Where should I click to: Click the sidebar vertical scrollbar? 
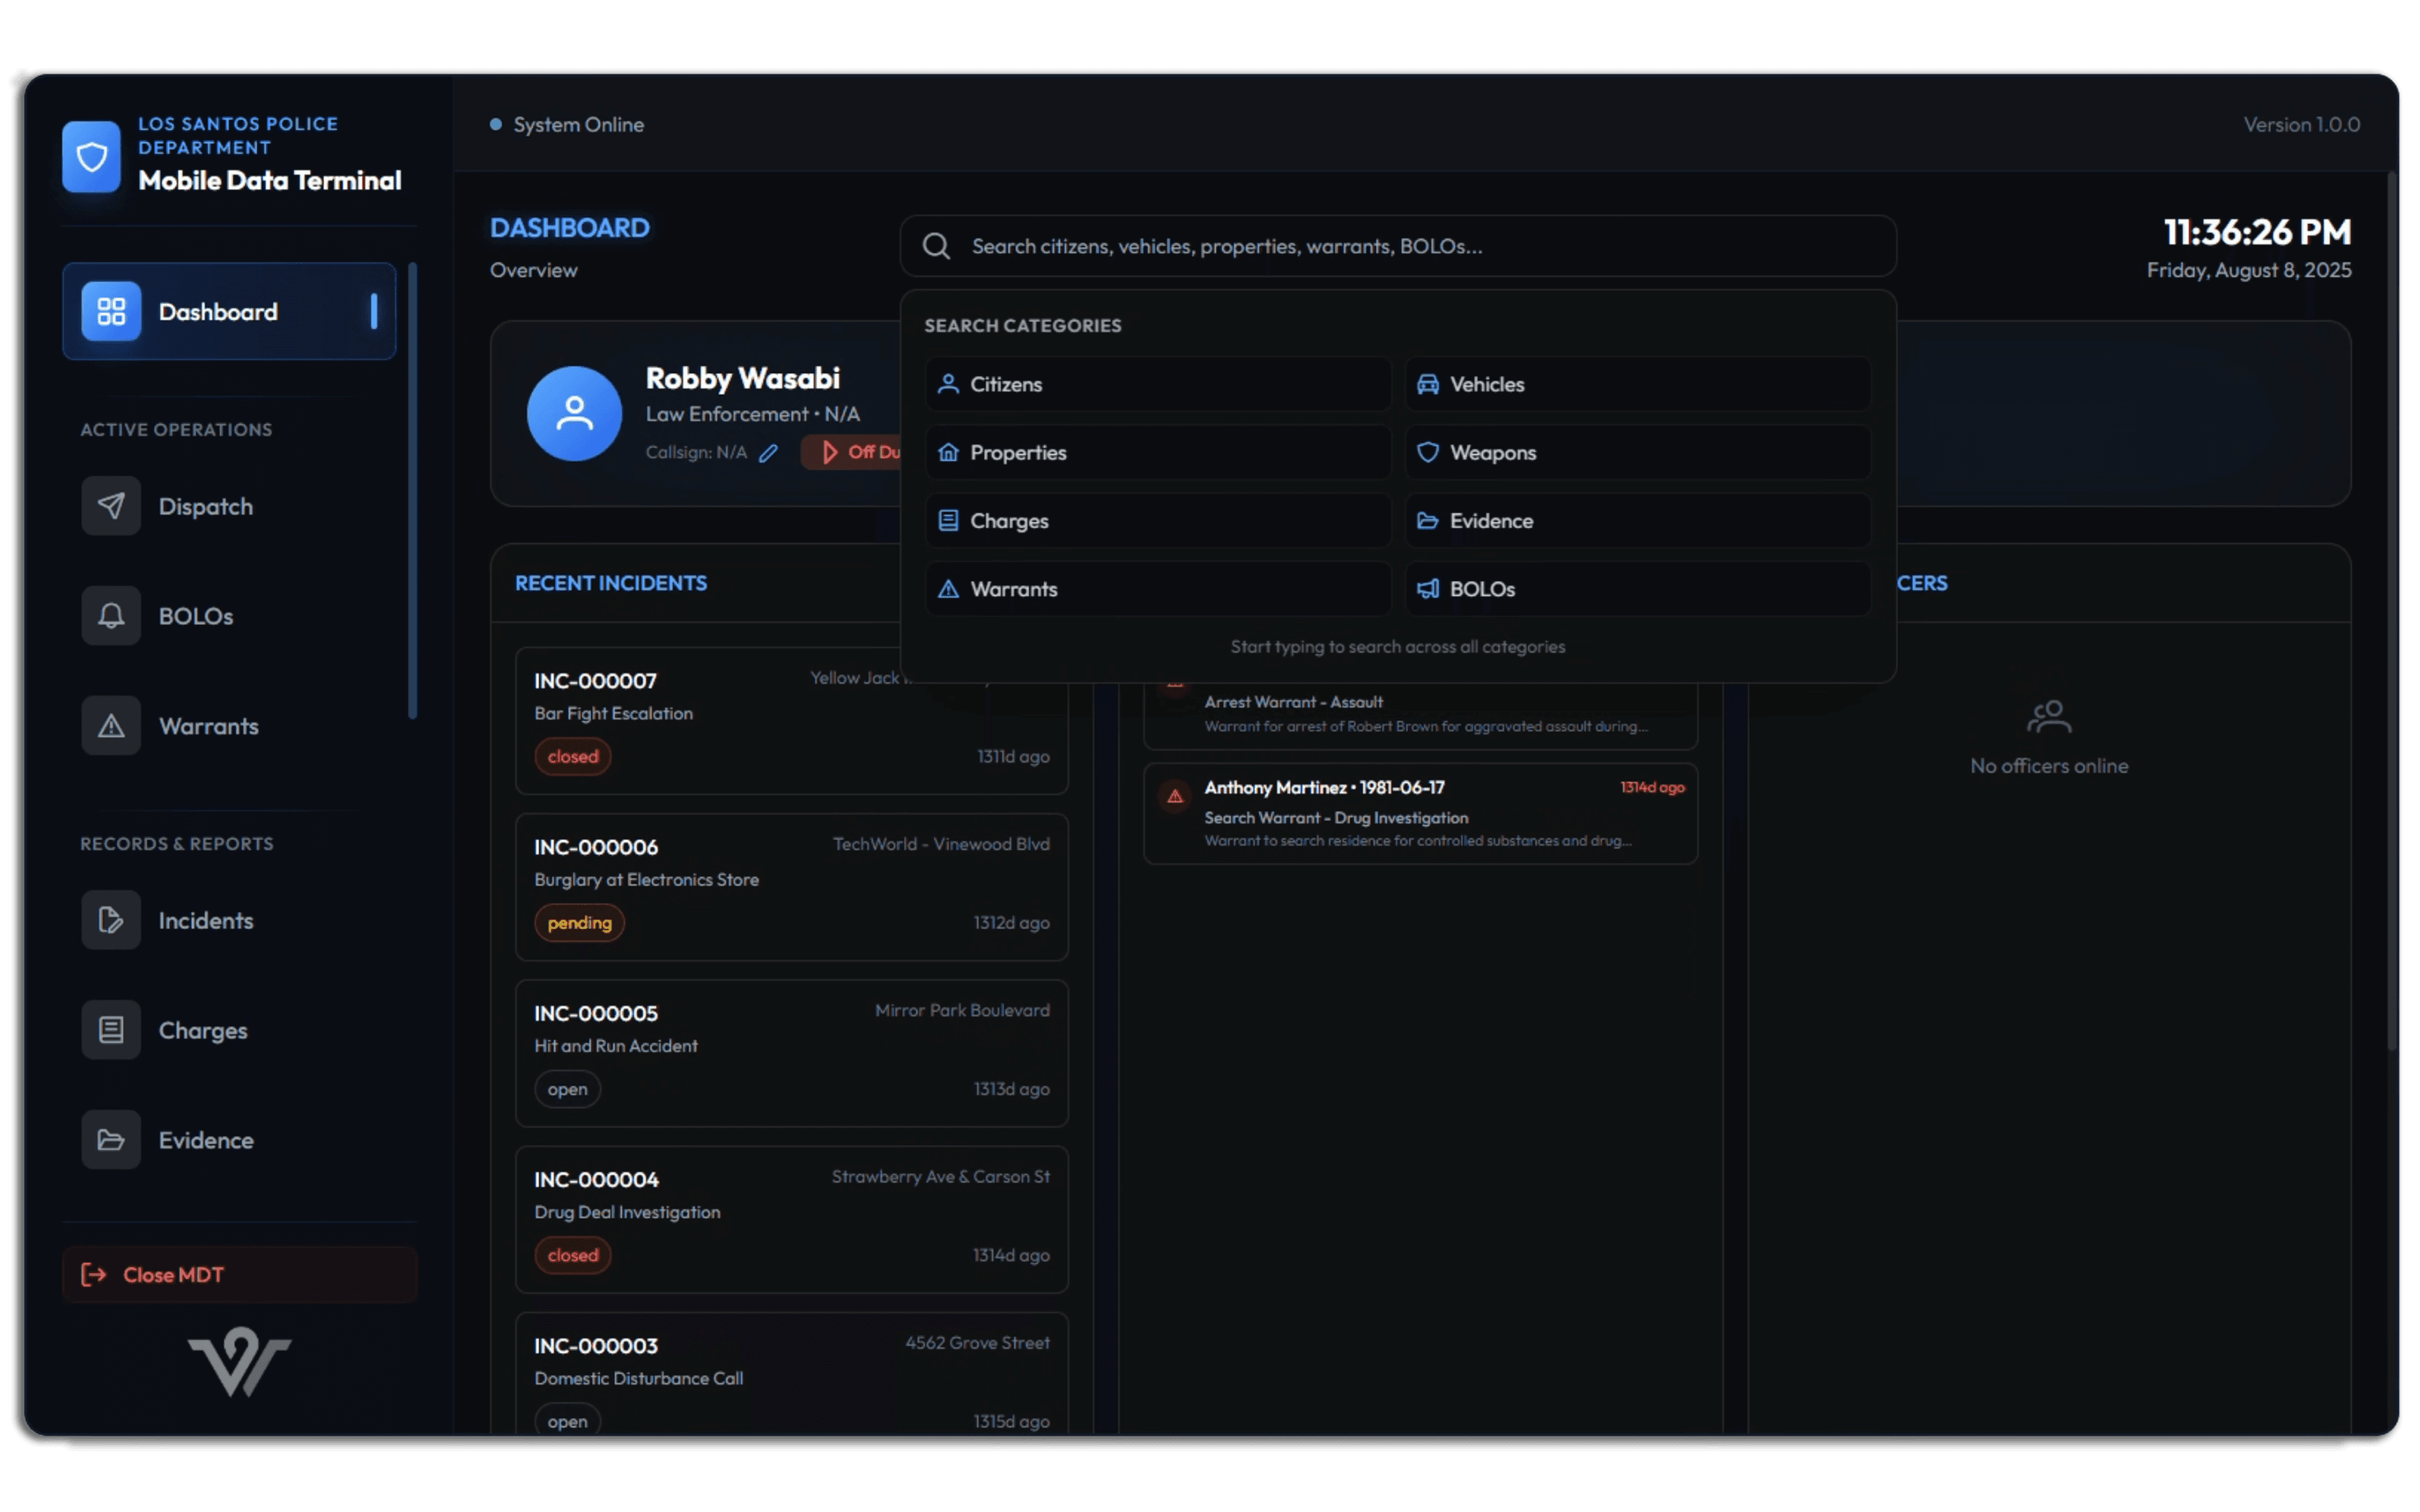412,490
